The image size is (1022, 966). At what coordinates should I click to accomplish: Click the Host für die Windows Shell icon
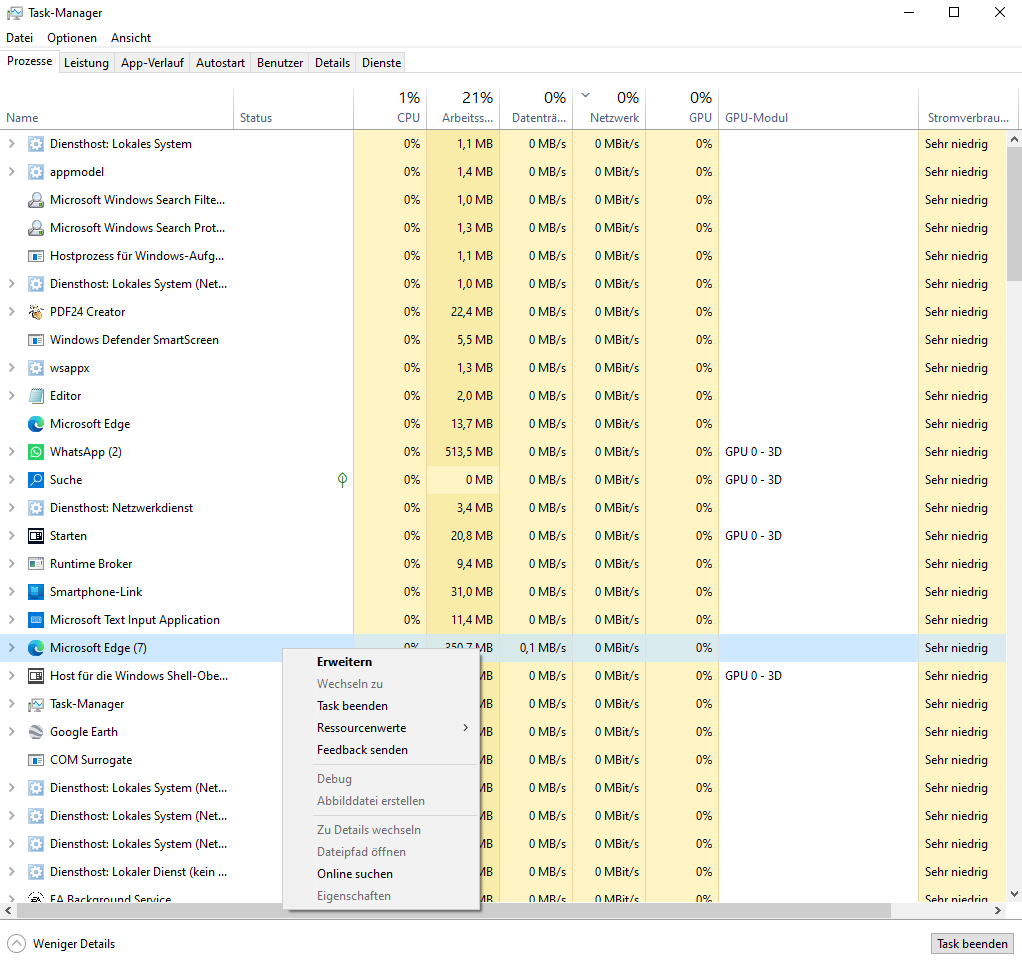pos(36,676)
